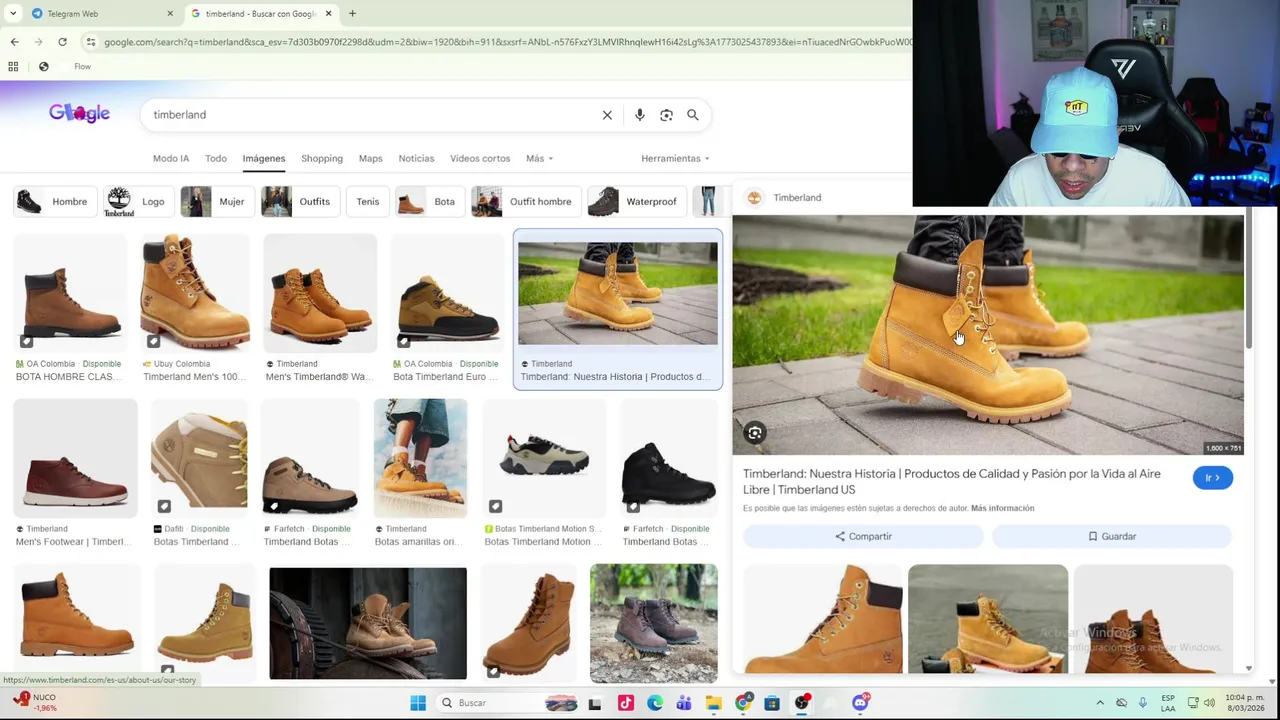Select the Imágenes tab
This screenshot has width=1280, height=720.
click(x=264, y=158)
